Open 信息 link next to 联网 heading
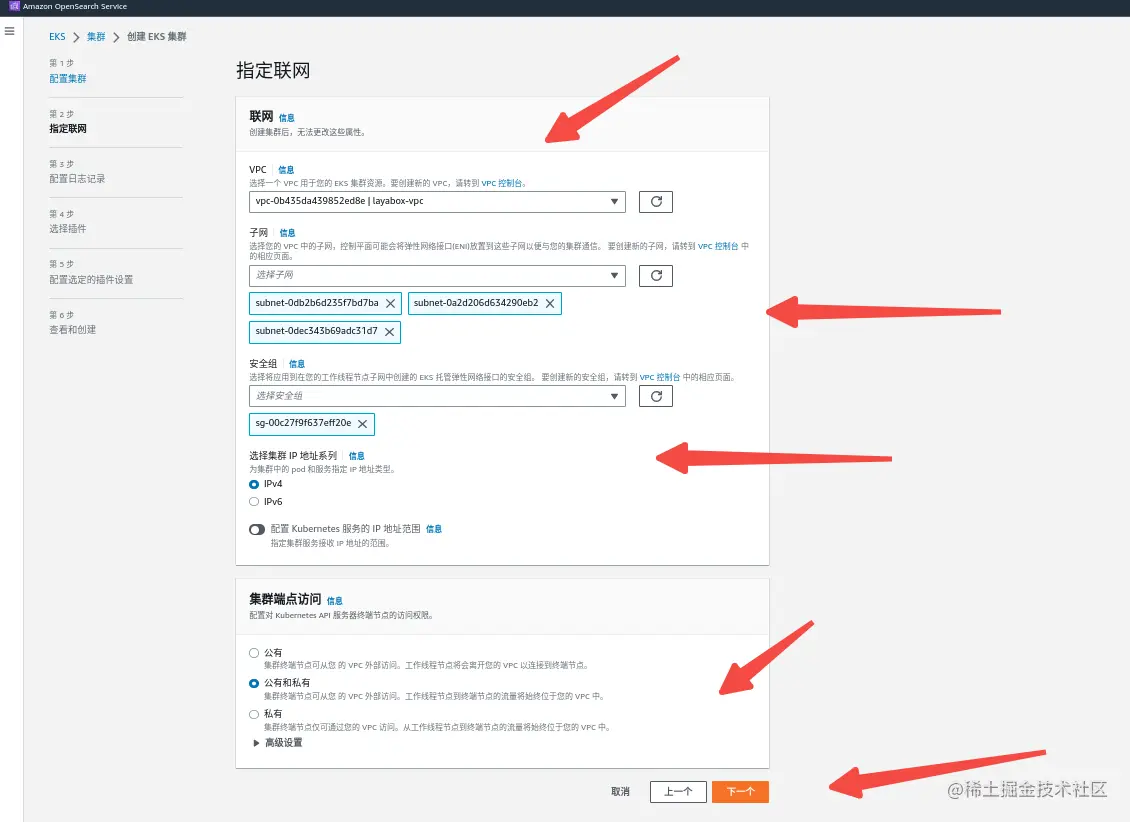Screen dimensions: 1130x822 286,118
